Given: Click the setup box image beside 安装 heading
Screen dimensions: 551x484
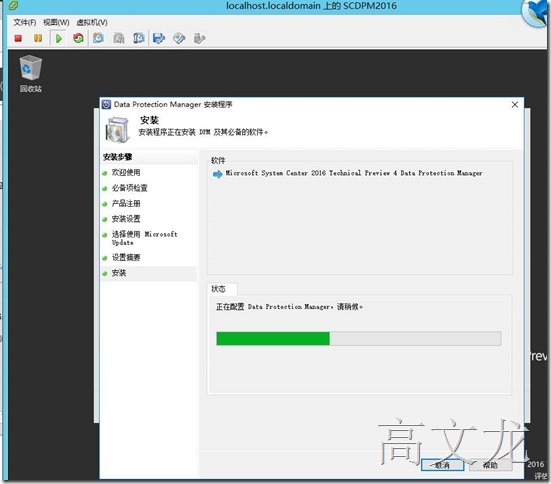Looking at the screenshot, I should (x=117, y=130).
